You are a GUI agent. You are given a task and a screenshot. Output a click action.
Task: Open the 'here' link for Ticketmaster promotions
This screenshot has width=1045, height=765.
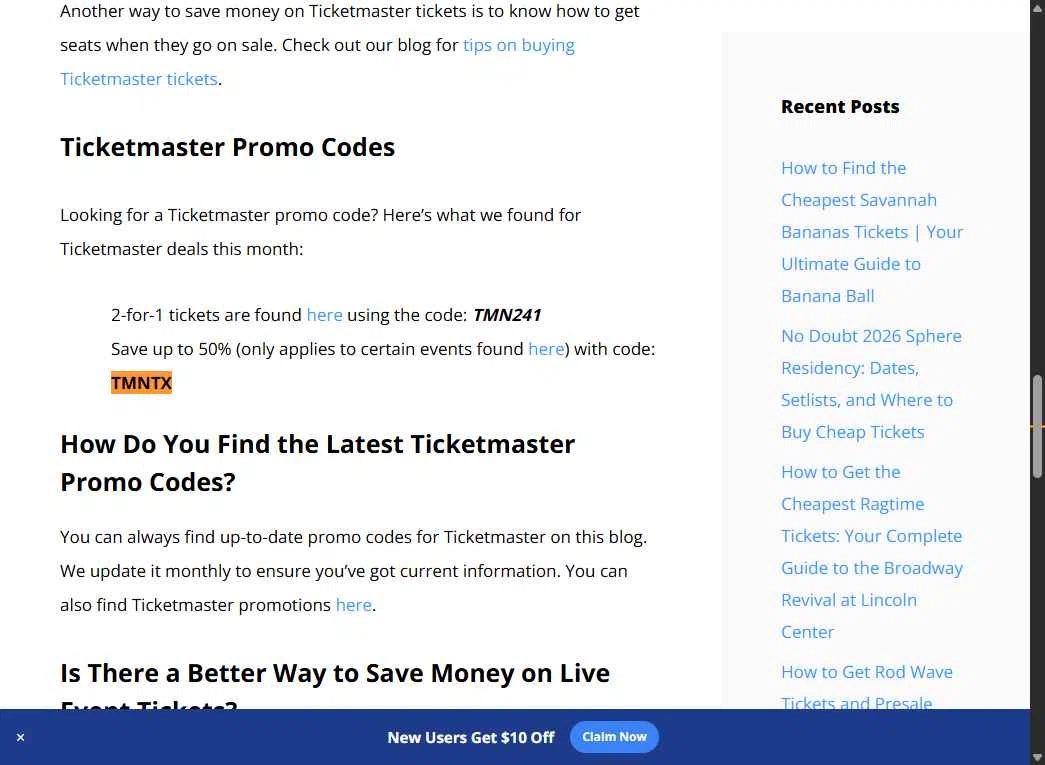click(x=353, y=604)
